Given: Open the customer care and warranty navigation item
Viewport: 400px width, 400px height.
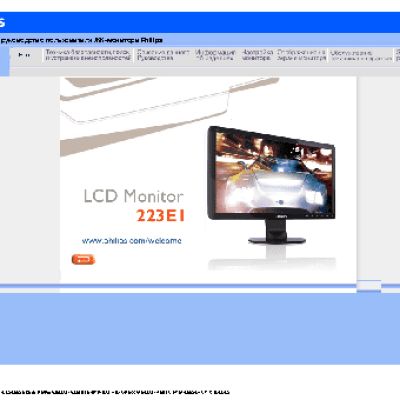Looking at the screenshot, I should pyautogui.click(x=361, y=56).
